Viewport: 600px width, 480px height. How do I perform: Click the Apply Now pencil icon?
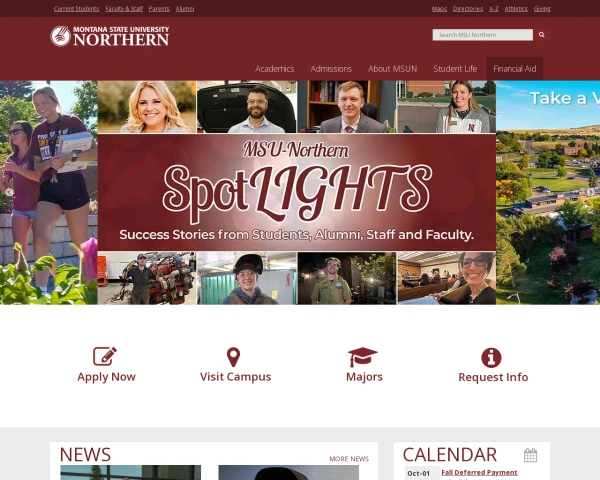[x=105, y=356]
